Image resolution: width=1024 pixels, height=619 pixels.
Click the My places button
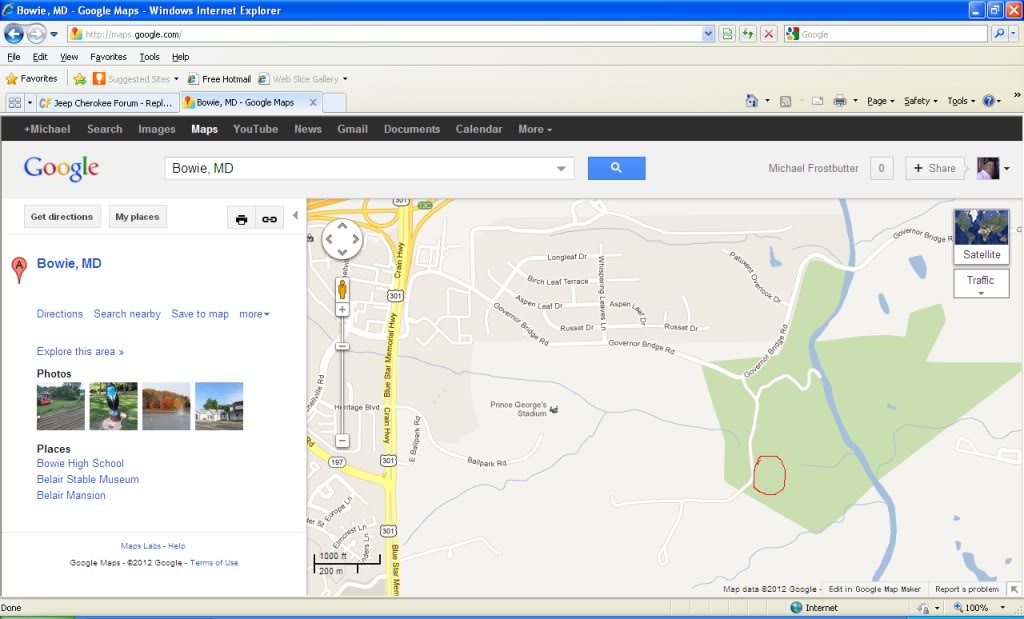pos(137,217)
